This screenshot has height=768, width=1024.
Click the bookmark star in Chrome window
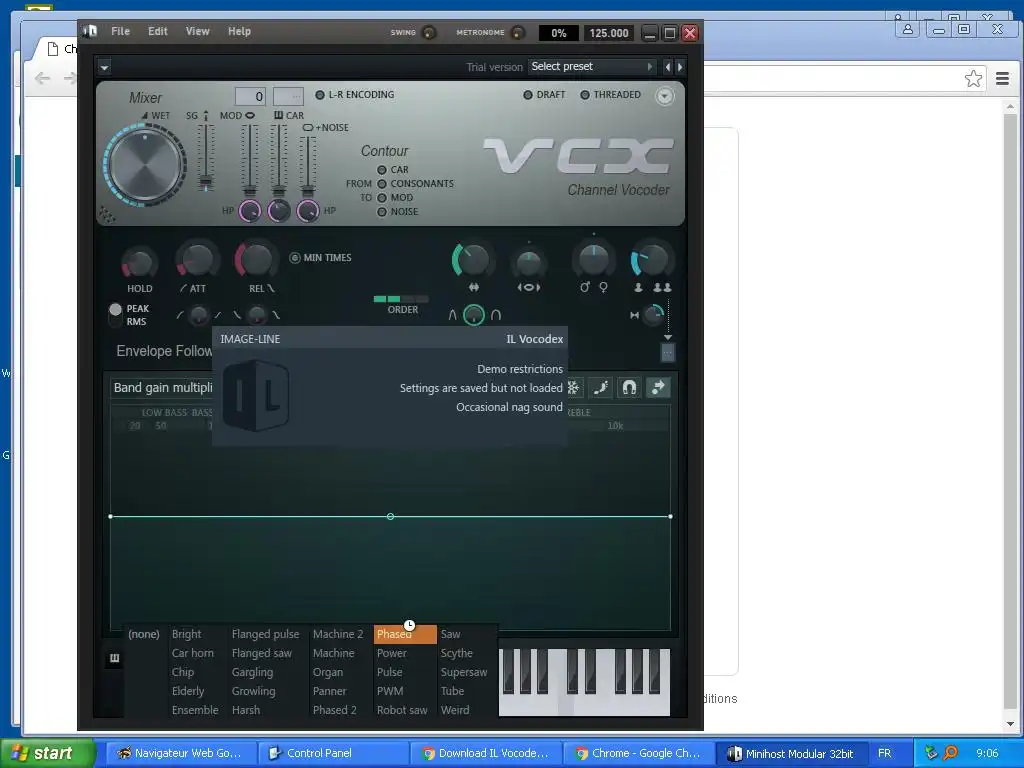pos(973,78)
